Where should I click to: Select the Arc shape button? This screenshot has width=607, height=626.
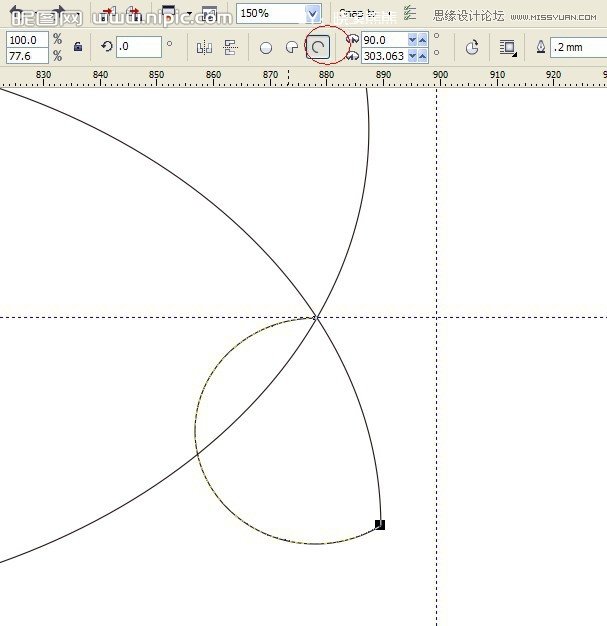click(318, 47)
